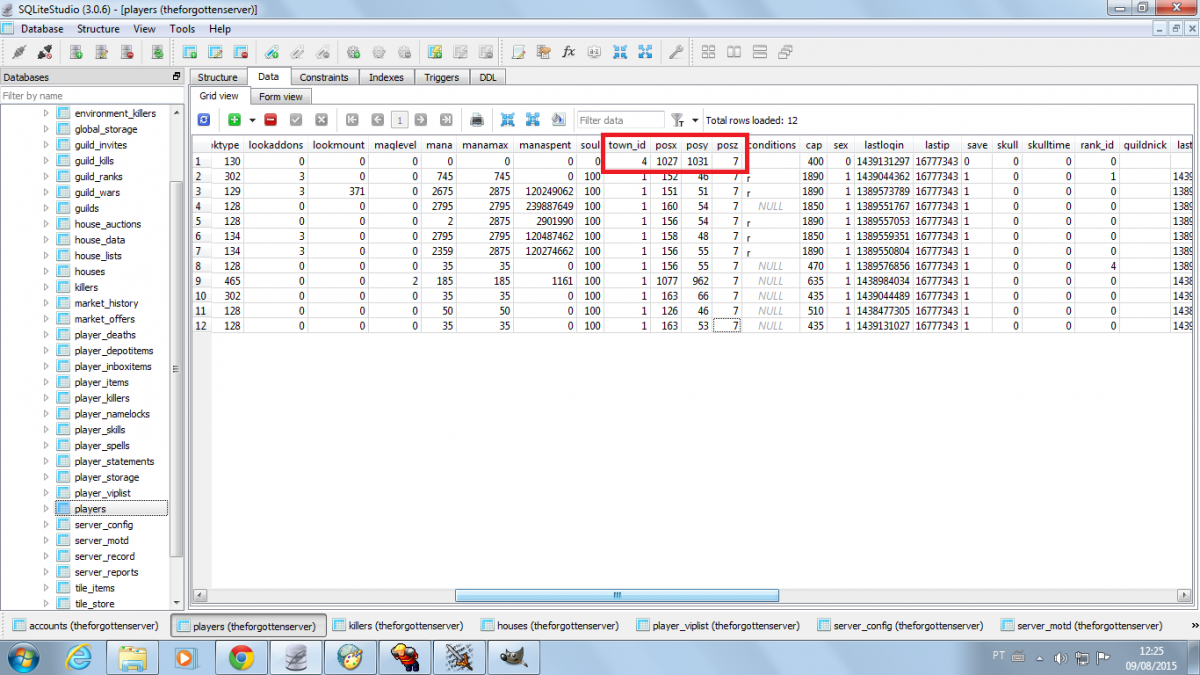This screenshot has height=675, width=1200.
Task: Expand the houses table node
Action: (46, 271)
